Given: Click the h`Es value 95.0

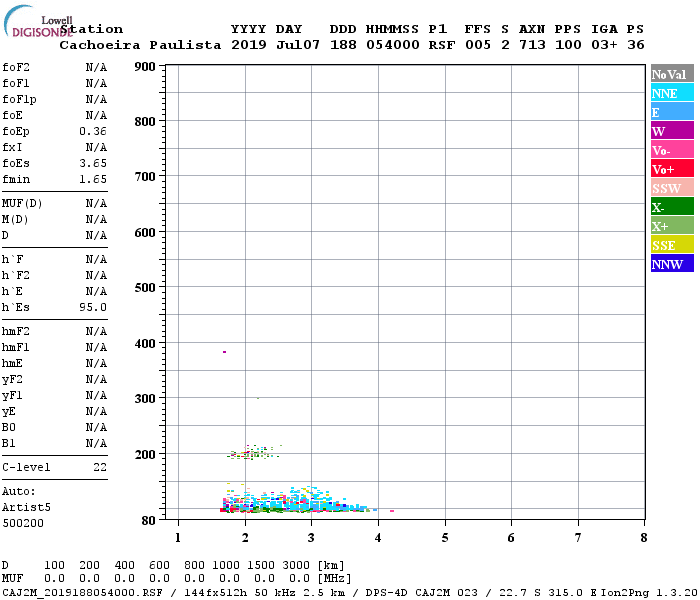Looking at the screenshot, I should (x=93, y=307).
